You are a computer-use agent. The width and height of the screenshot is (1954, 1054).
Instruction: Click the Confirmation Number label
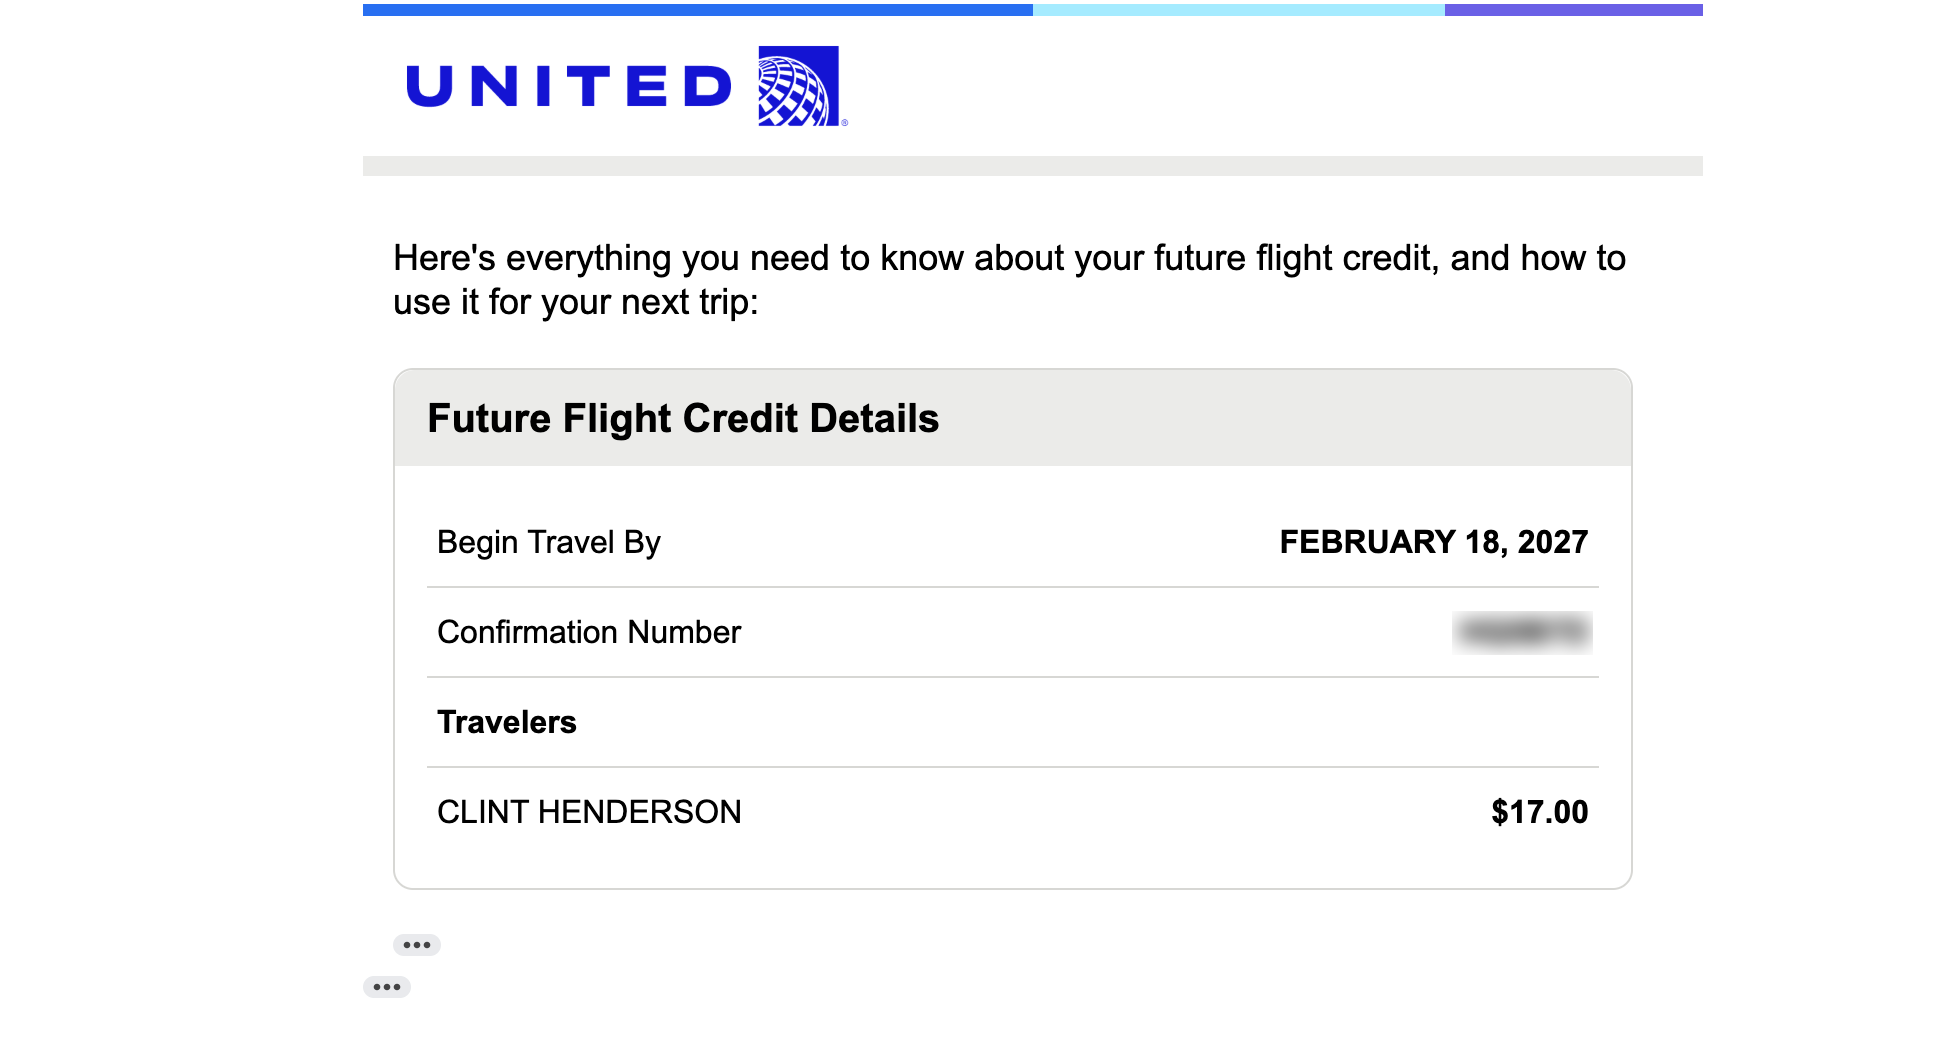coord(589,632)
